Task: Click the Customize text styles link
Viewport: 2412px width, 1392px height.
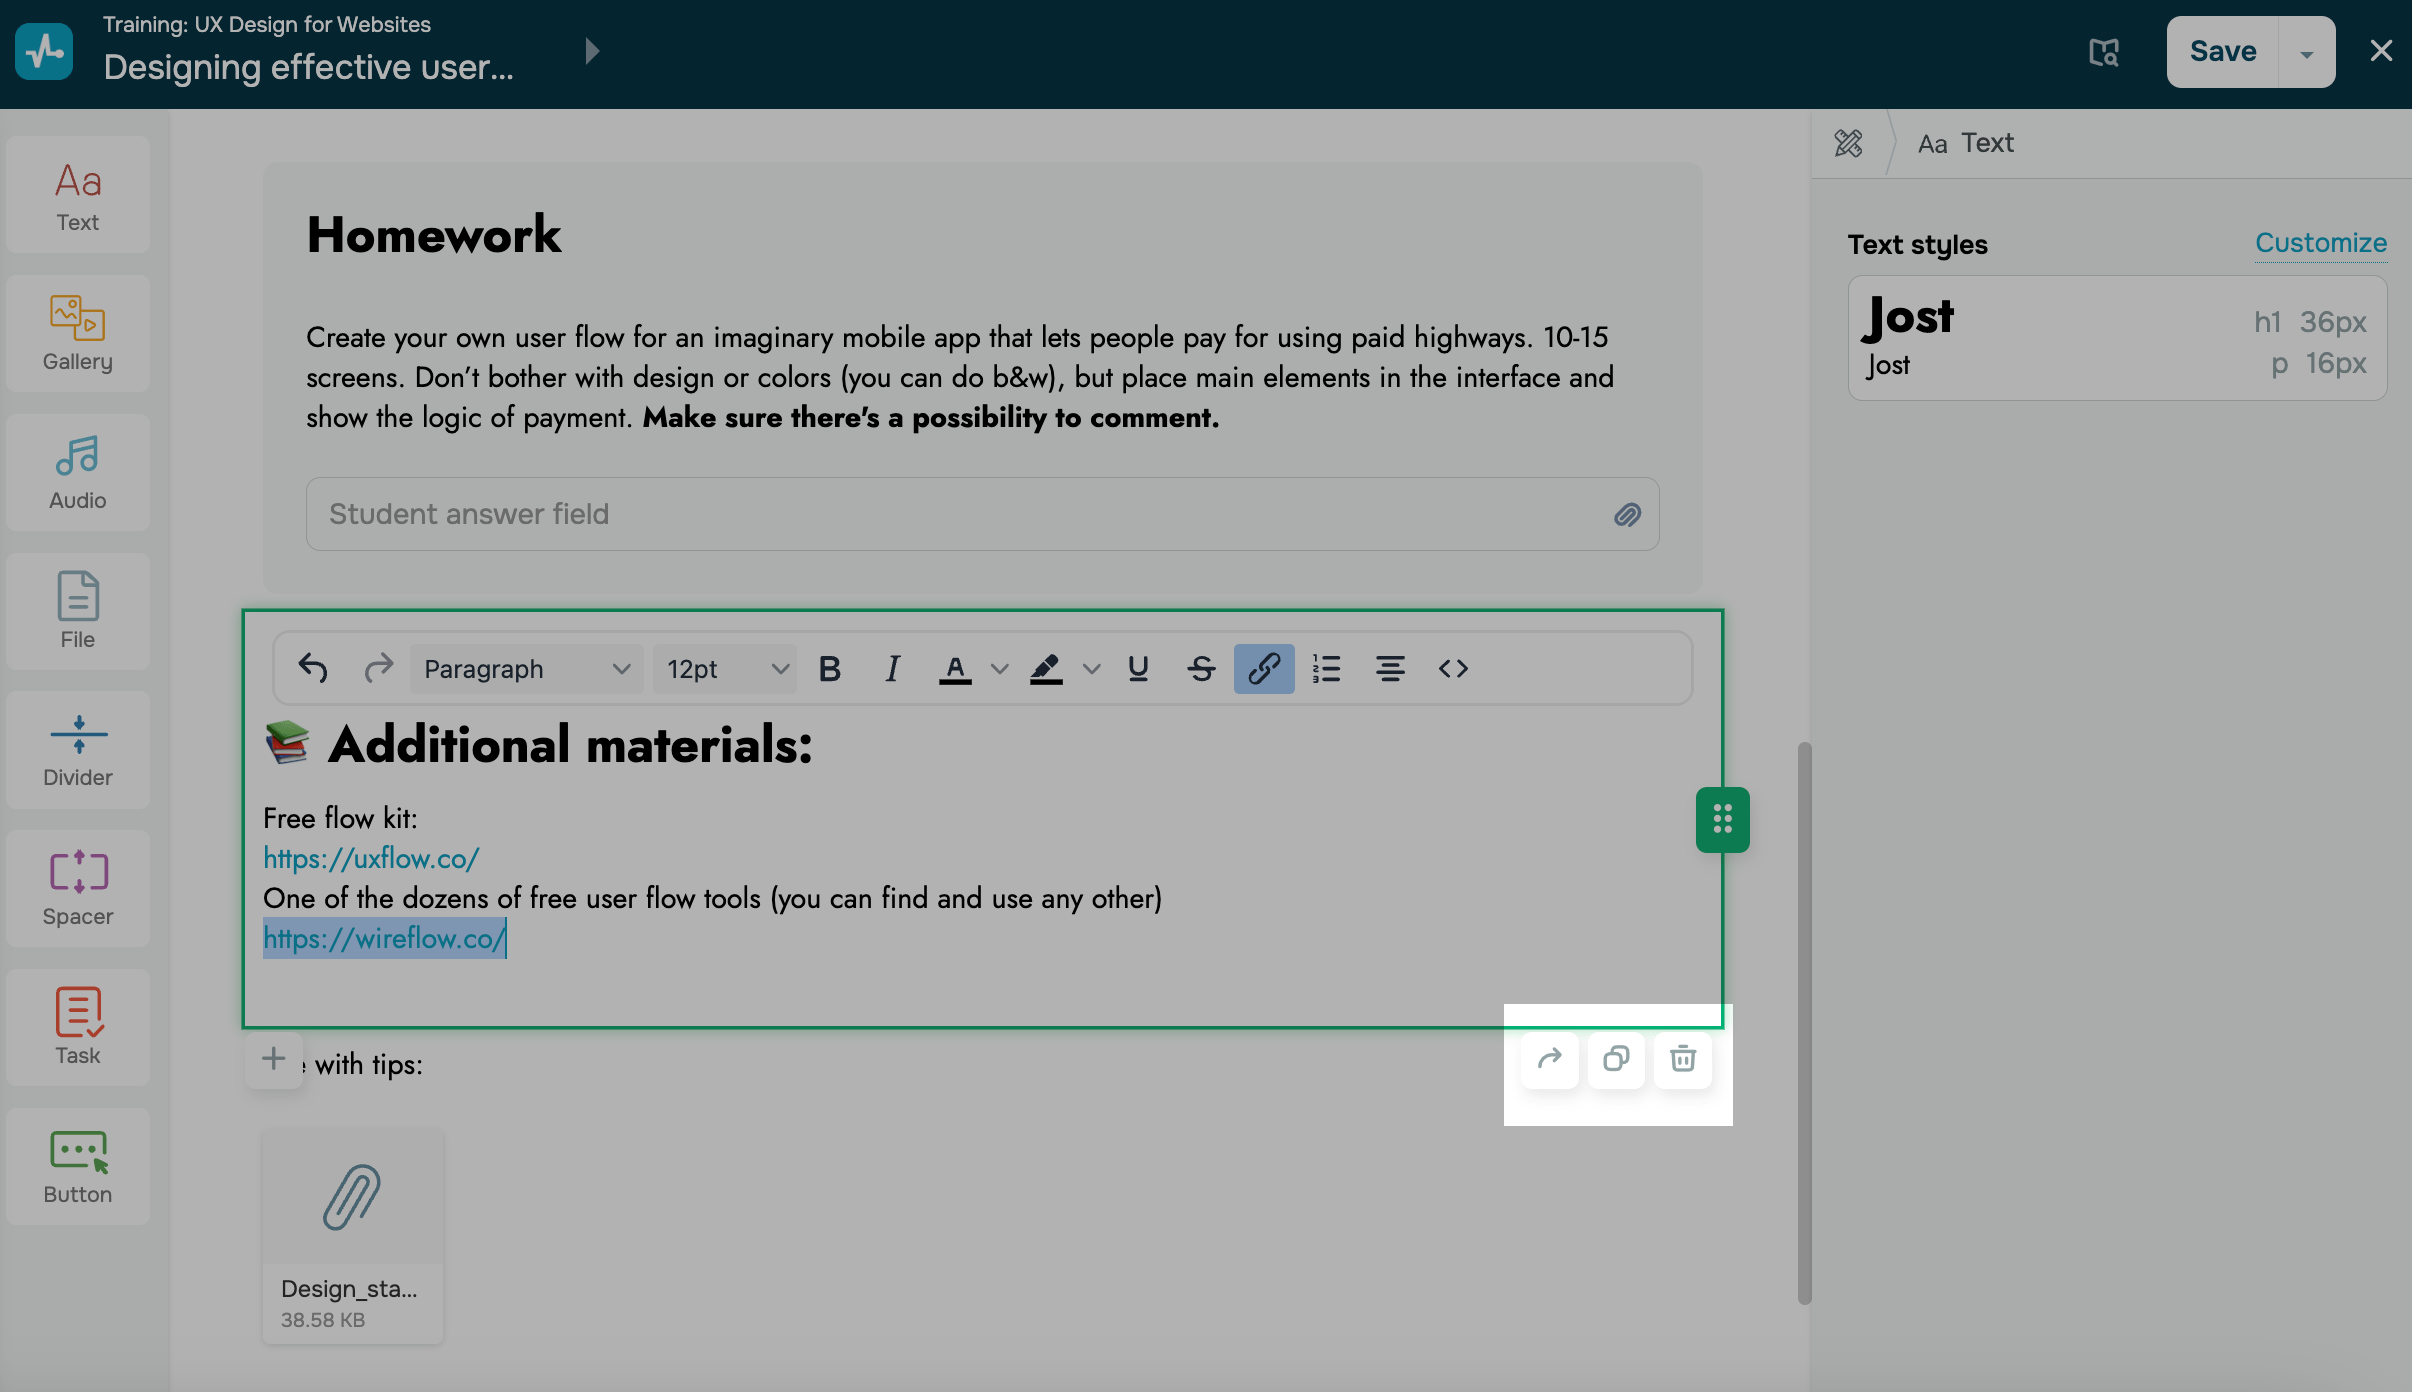Action: click(x=2320, y=243)
